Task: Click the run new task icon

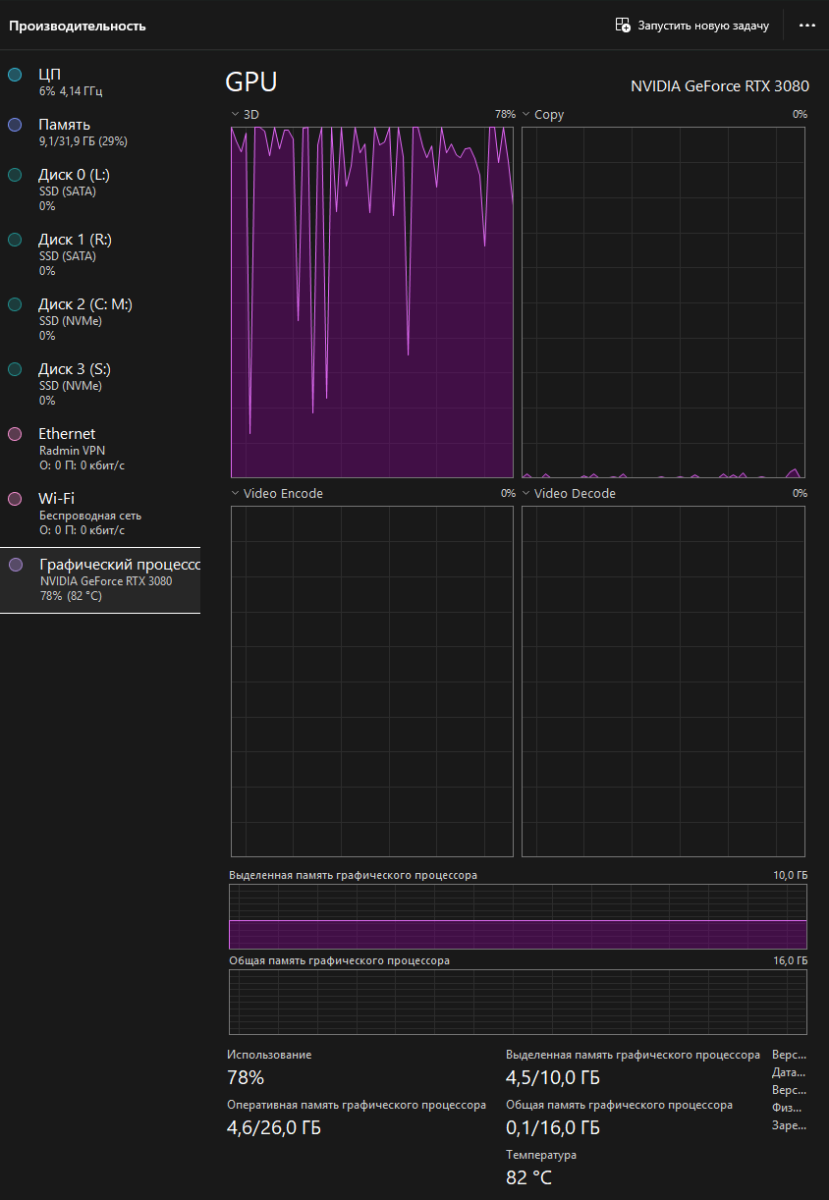Action: coord(623,25)
